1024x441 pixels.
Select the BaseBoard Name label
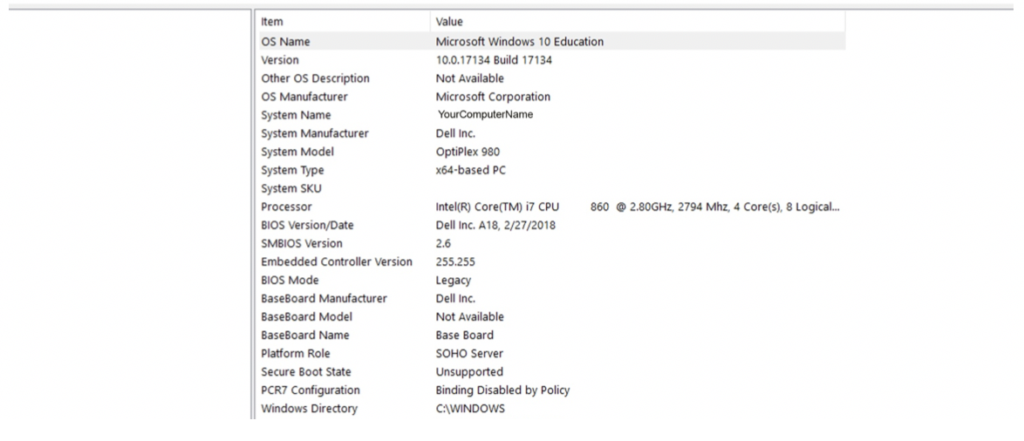(x=305, y=335)
